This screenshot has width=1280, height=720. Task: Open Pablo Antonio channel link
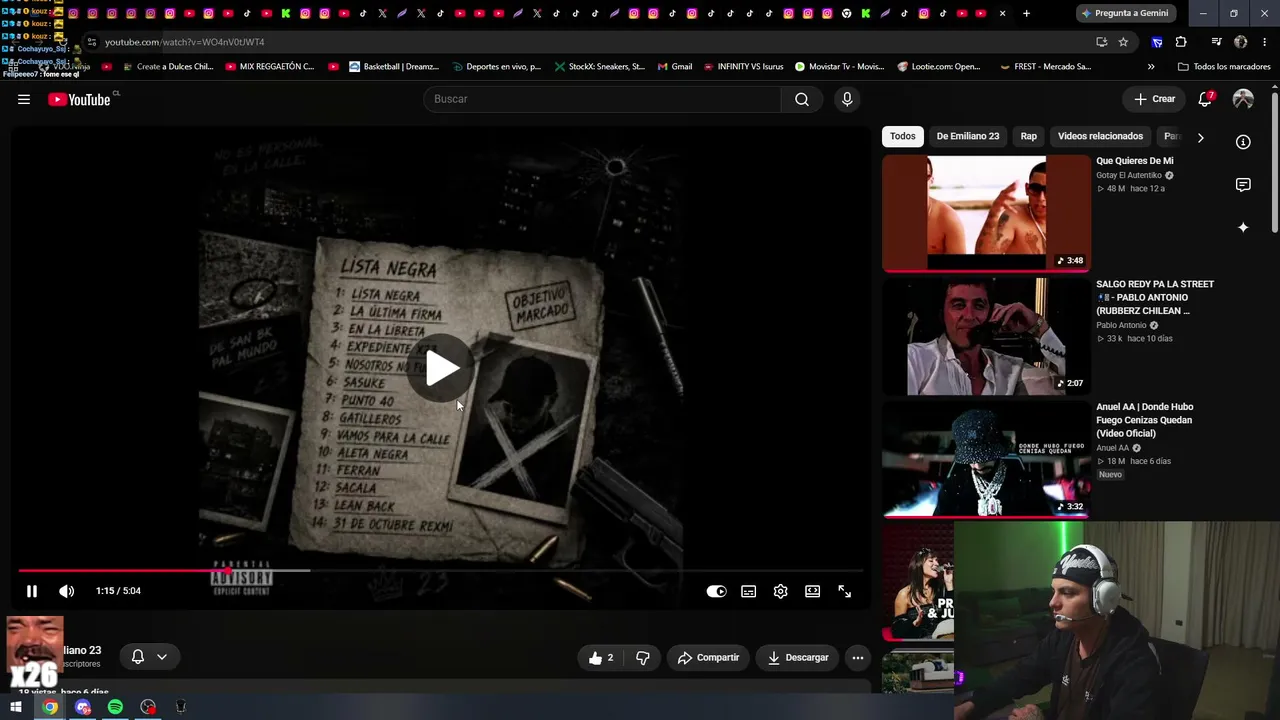1121,326
